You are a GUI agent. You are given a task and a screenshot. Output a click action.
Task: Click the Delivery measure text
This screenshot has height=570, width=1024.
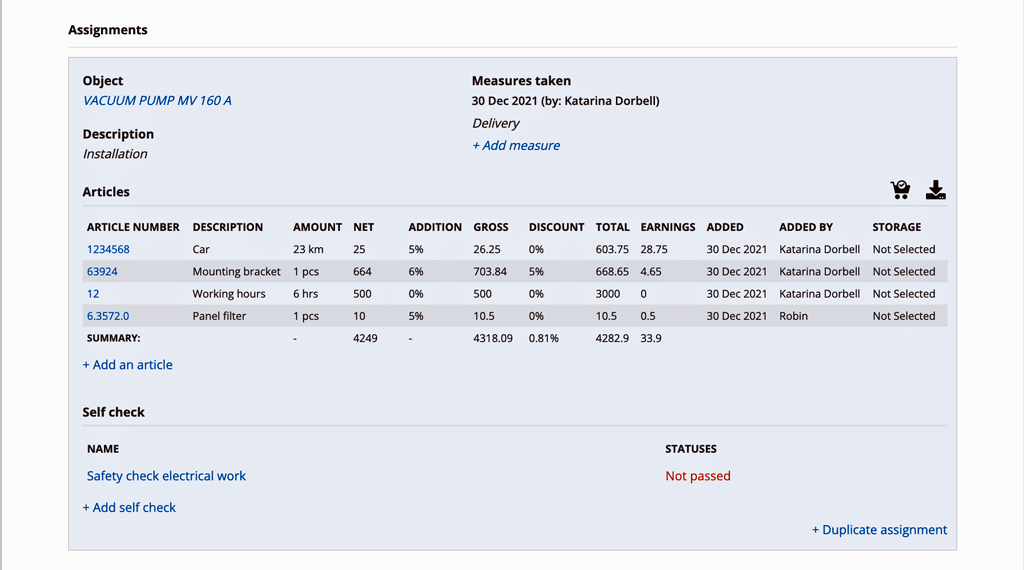496,123
